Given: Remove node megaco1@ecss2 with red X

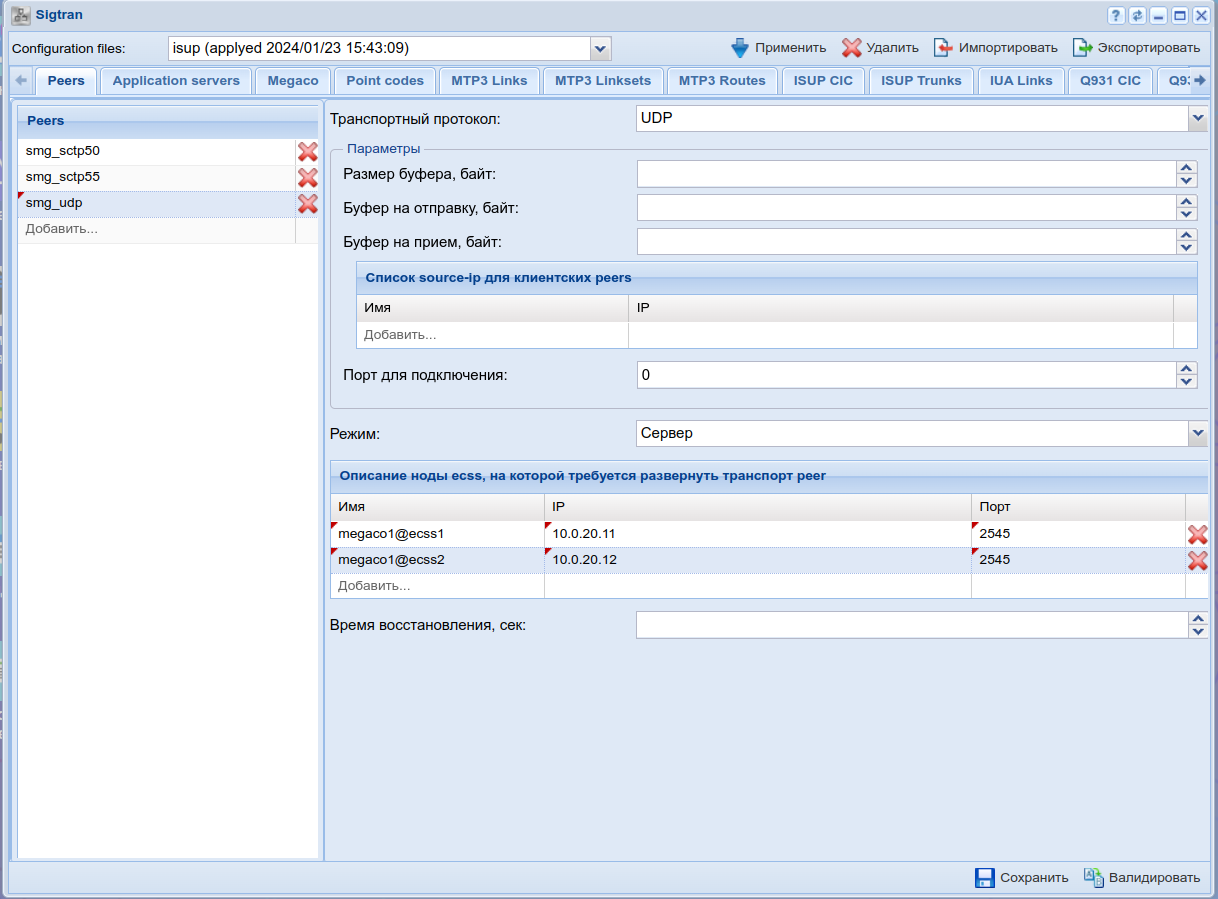Looking at the screenshot, I should coord(1197,560).
